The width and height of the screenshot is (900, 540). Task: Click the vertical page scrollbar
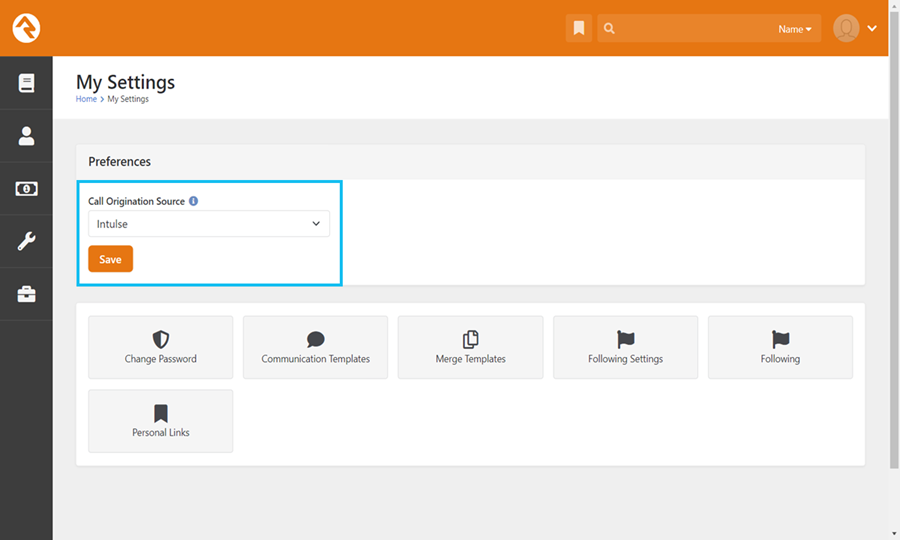[894, 239]
